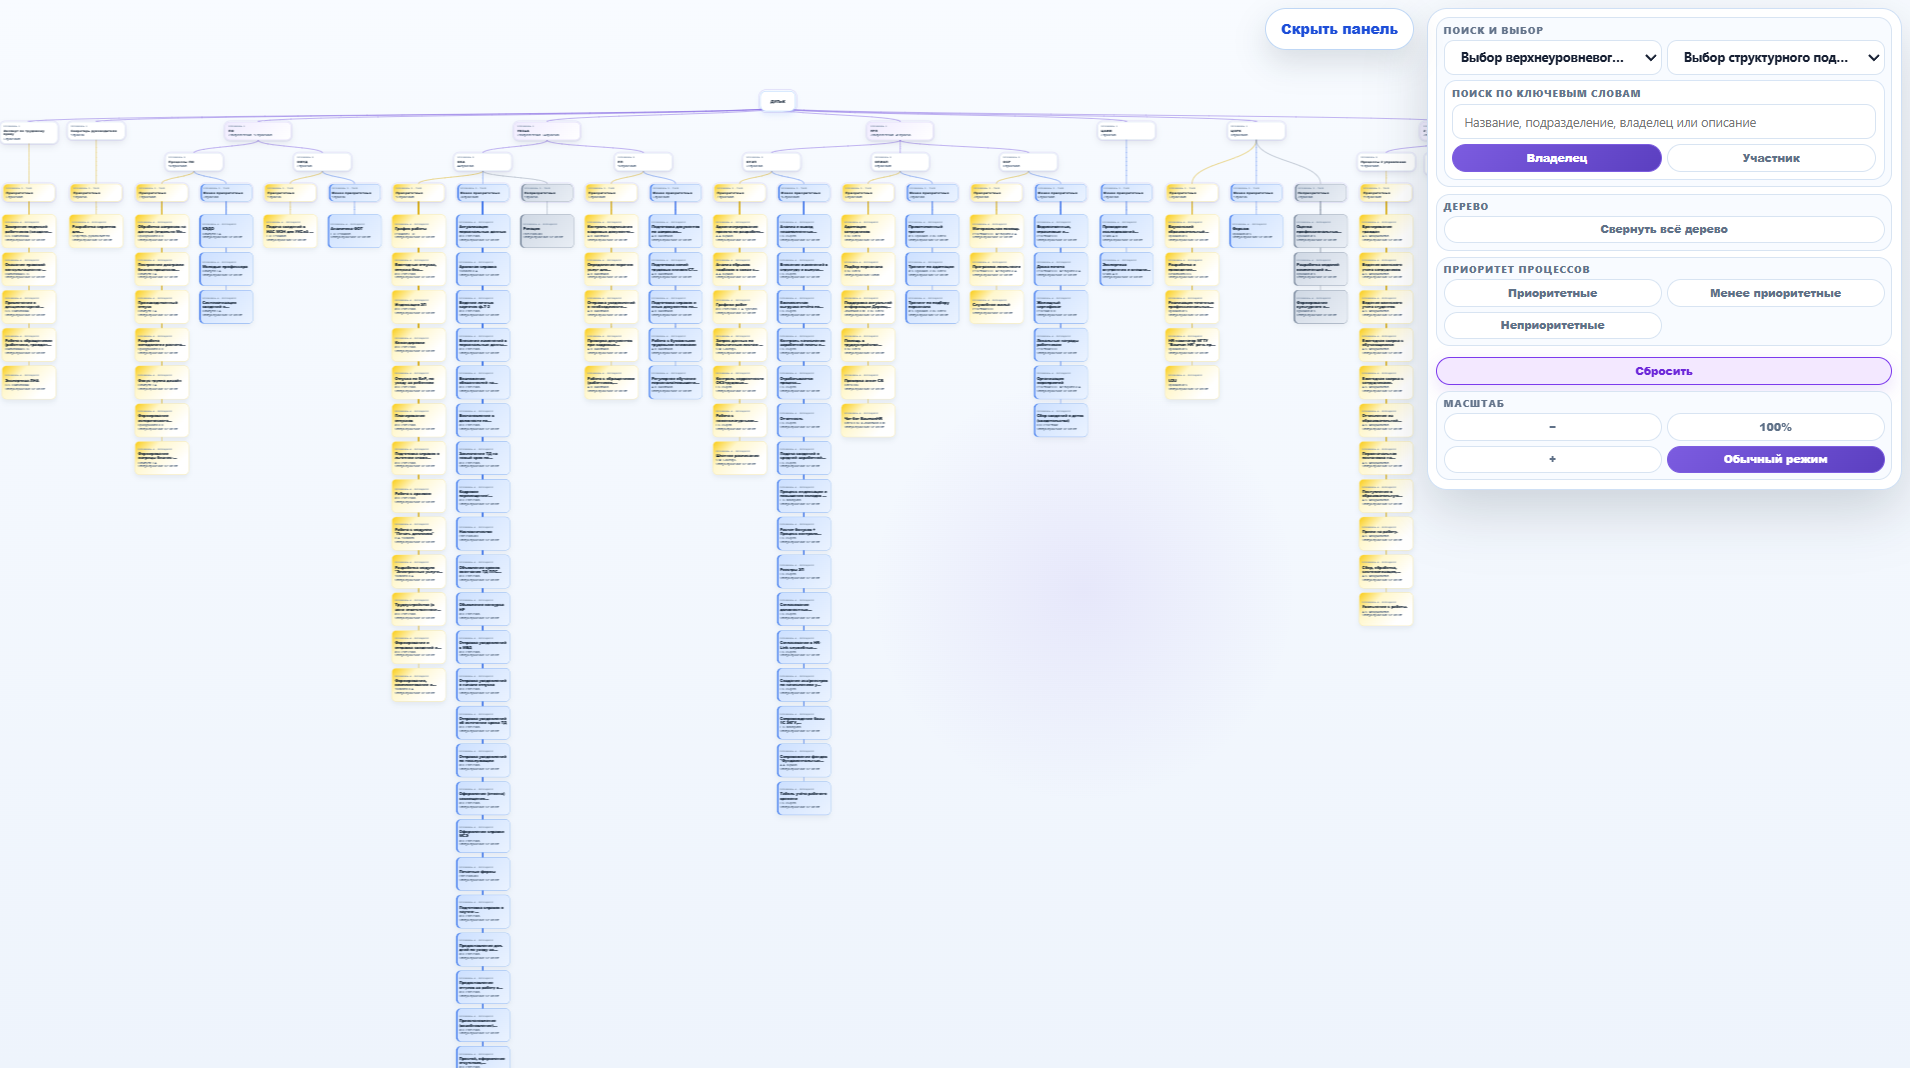Reset filters with Сбросить button
This screenshot has width=1910, height=1068.
pos(1663,371)
